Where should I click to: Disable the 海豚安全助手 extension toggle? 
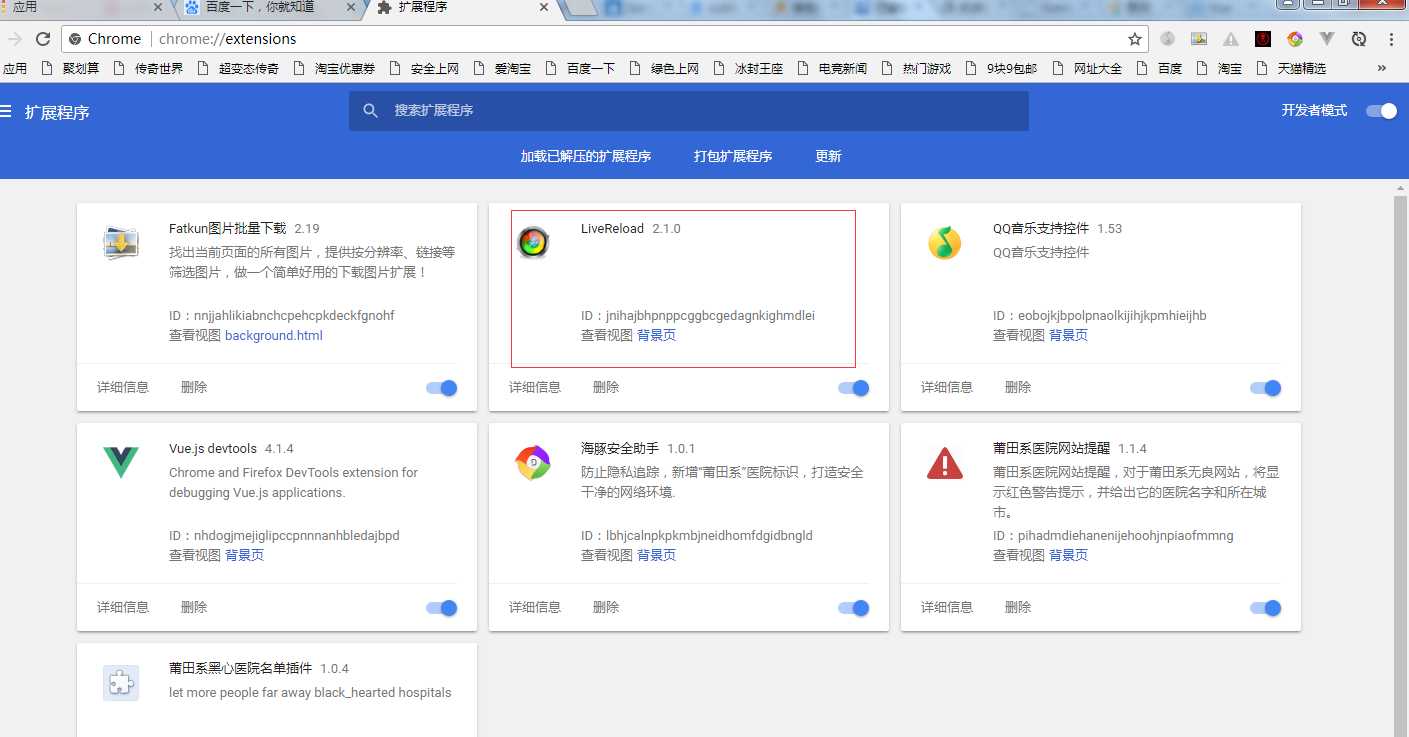click(x=854, y=608)
